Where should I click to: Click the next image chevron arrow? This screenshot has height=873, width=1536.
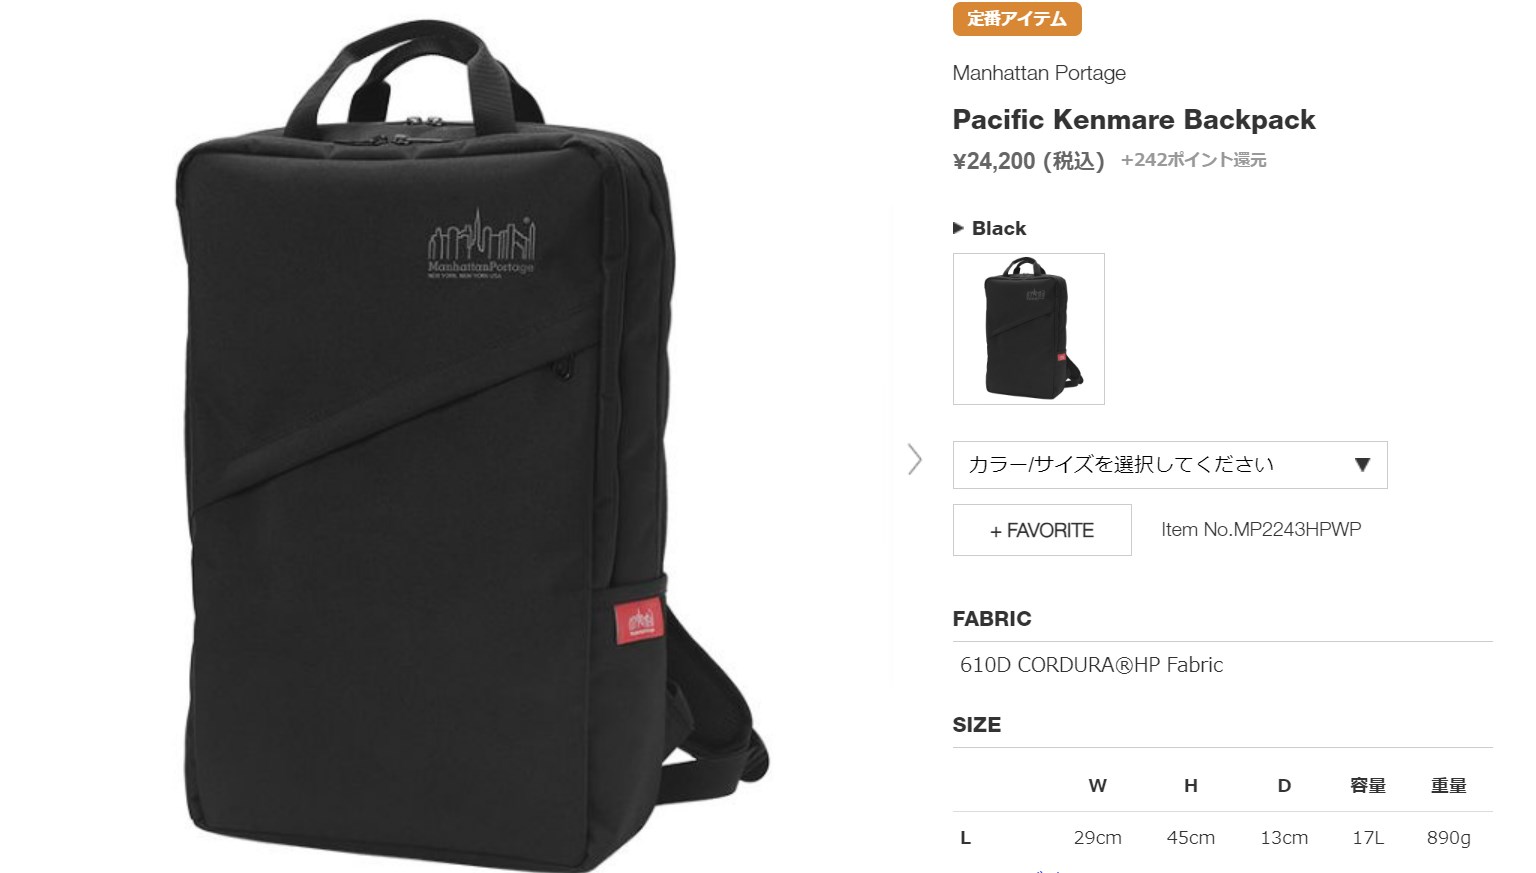[x=914, y=459]
